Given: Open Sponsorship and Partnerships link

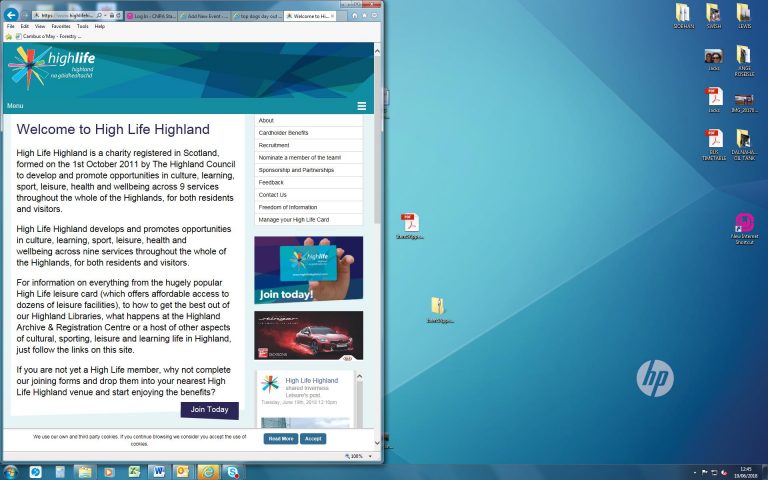Looking at the screenshot, I should click(309, 170).
